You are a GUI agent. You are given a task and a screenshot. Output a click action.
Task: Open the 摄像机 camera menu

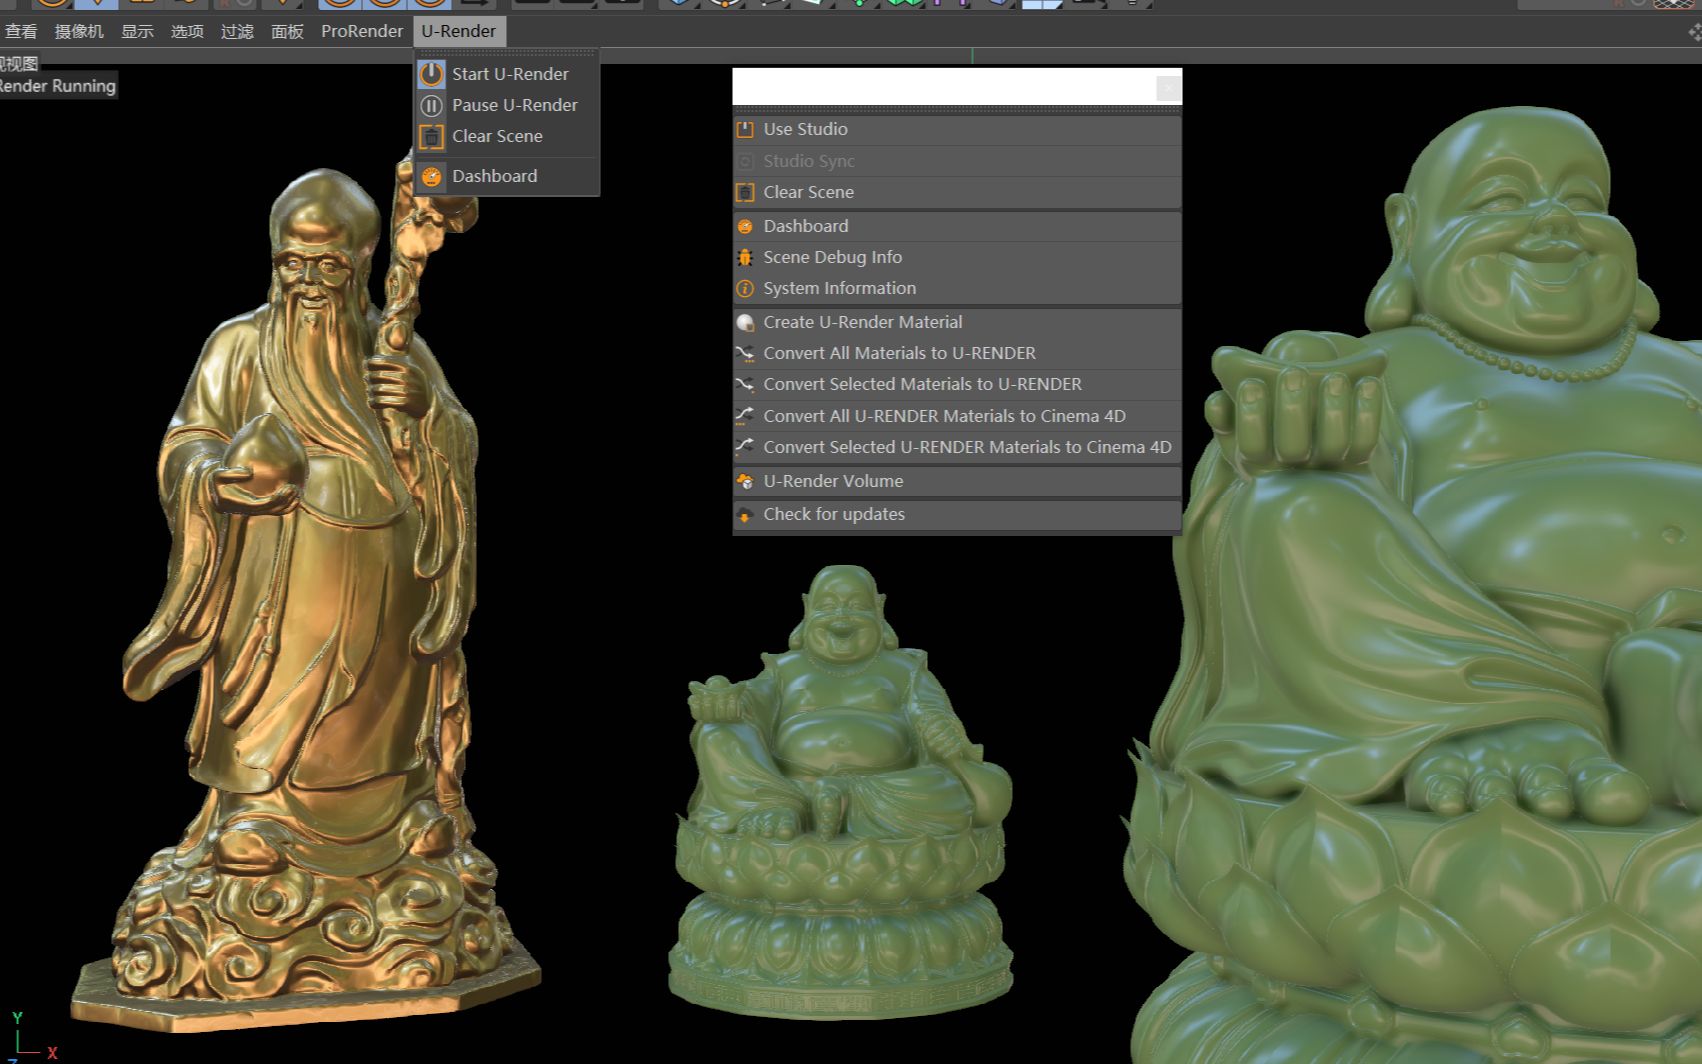[79, 31]
